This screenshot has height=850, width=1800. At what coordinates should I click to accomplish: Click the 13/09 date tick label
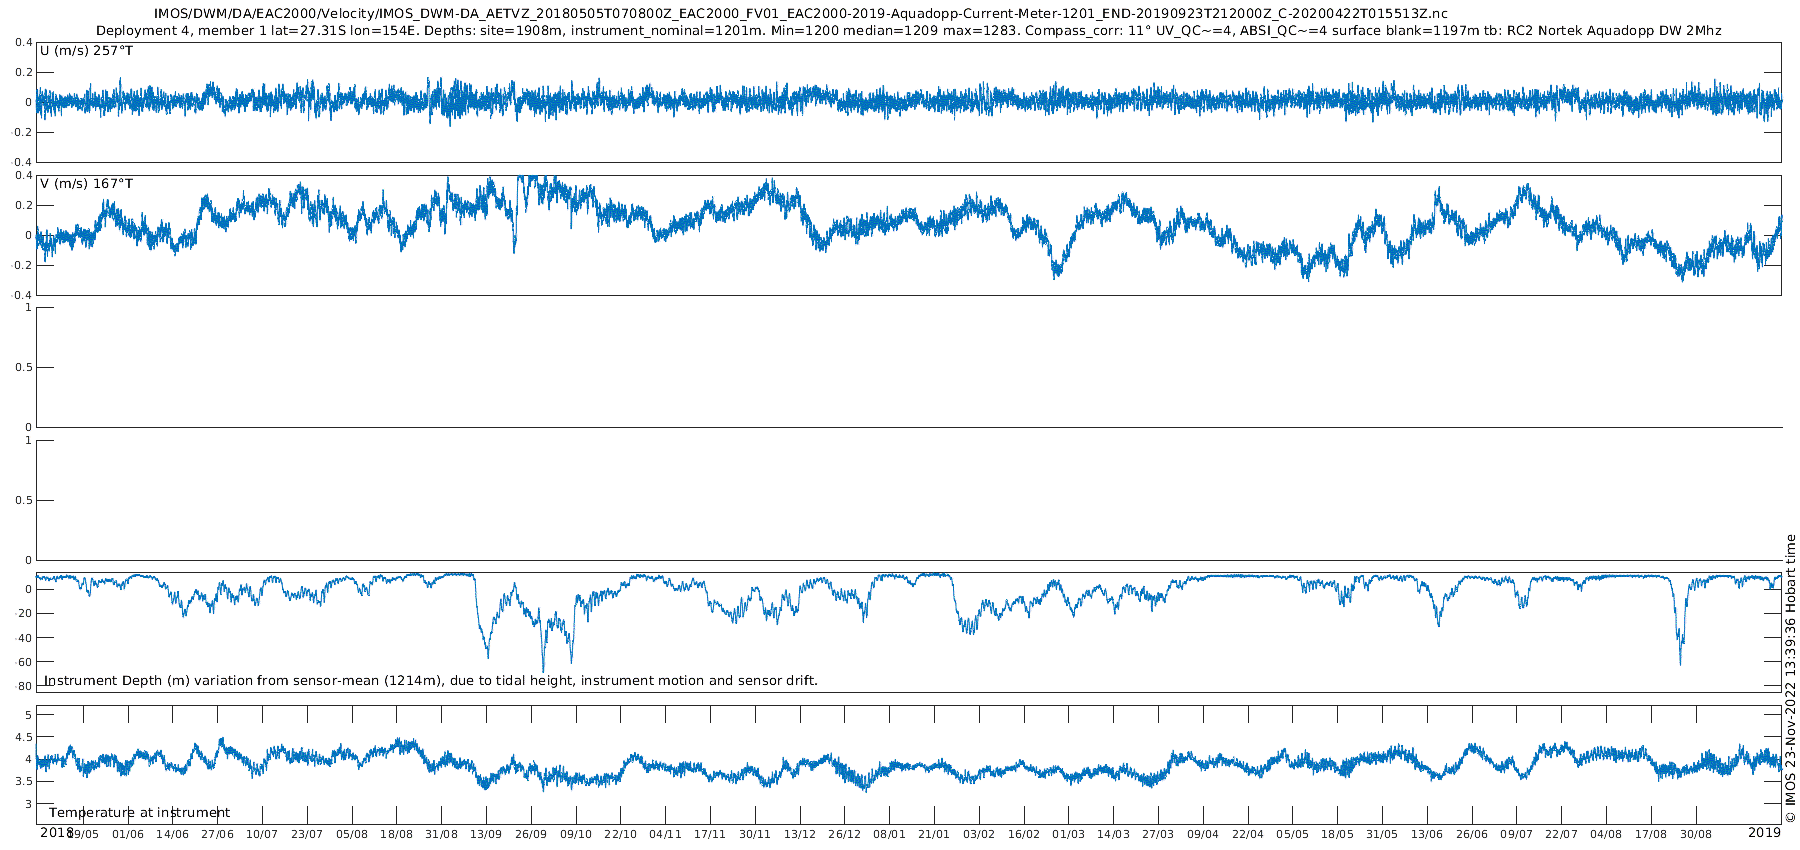pos(486,834)
